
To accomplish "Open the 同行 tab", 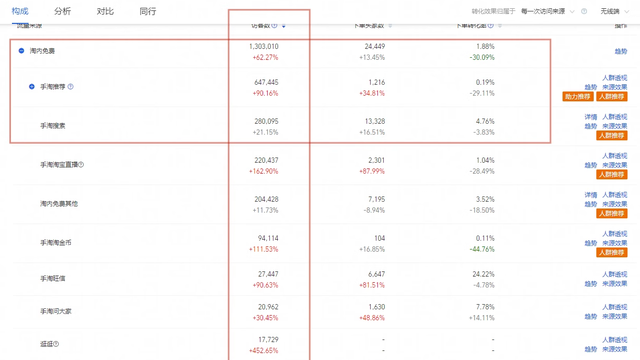I will [148, 11].
